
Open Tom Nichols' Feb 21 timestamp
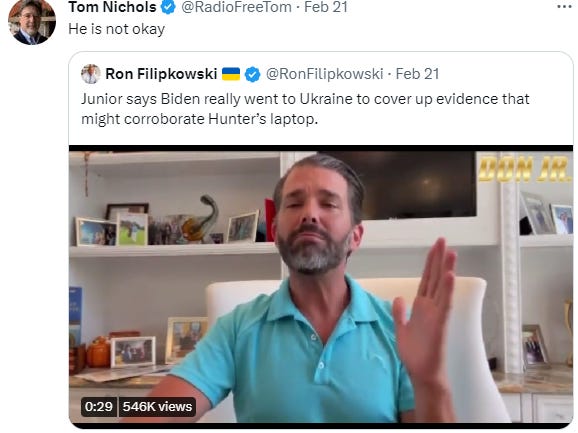326,7
